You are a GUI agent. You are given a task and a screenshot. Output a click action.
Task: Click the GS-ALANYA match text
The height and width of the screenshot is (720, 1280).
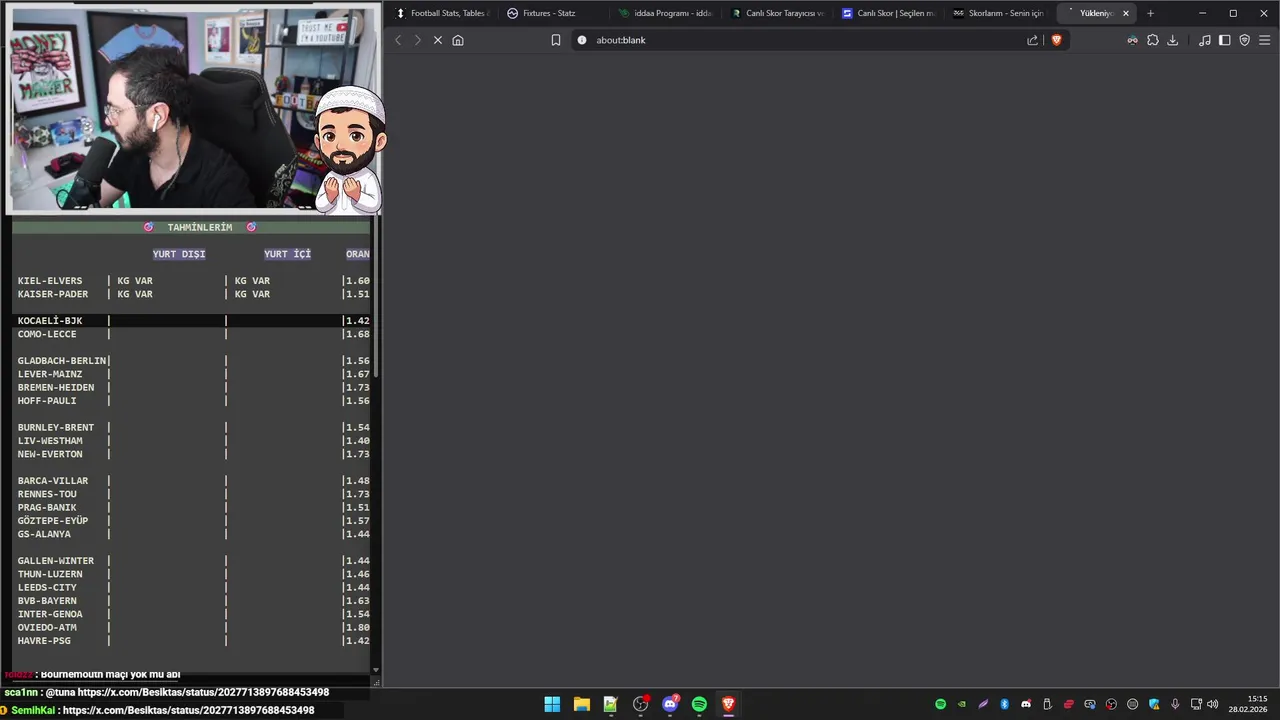pos(44,534)
